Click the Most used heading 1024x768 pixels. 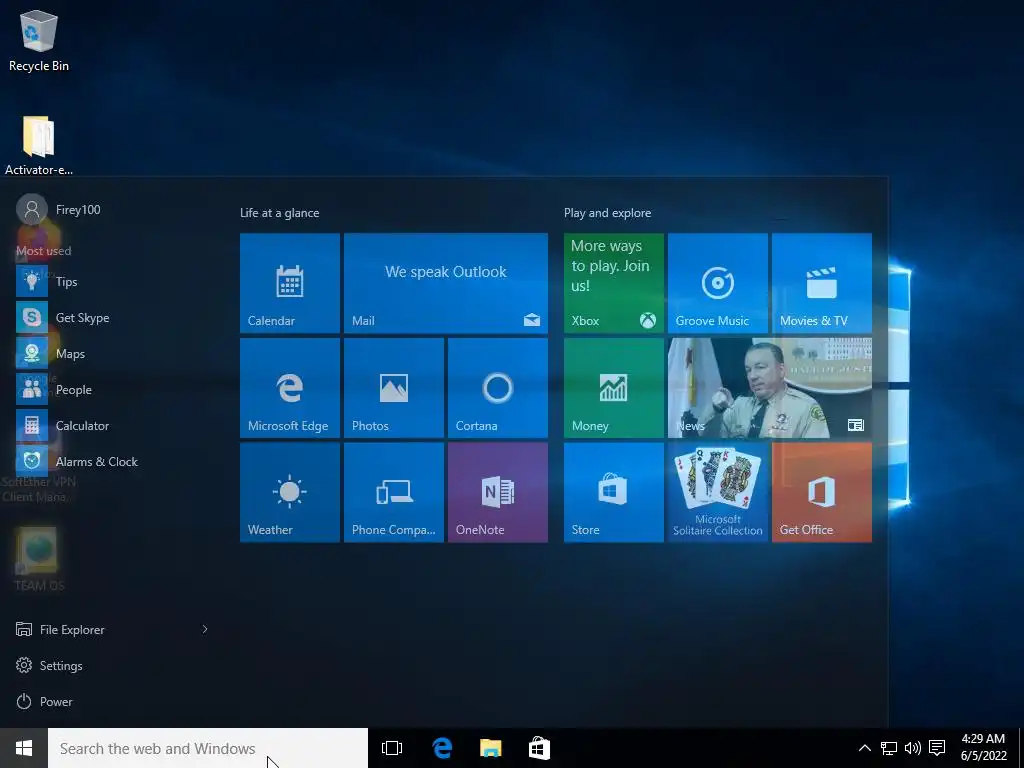[x=44, y=251]
